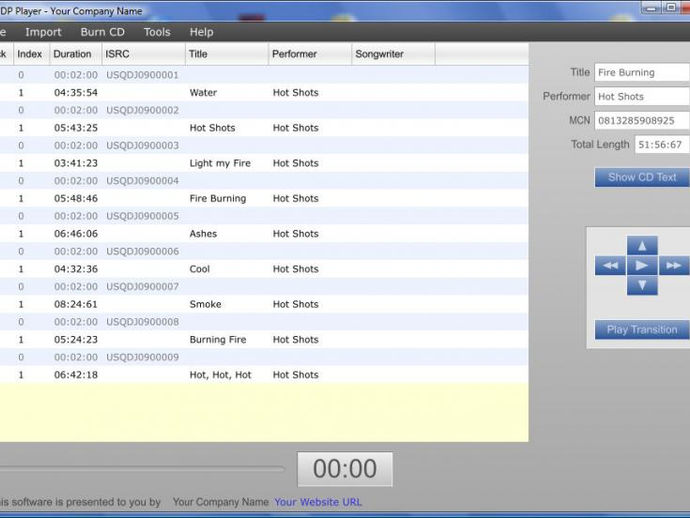Click ISRC USQDJ0900003

(x=143, y=146)
